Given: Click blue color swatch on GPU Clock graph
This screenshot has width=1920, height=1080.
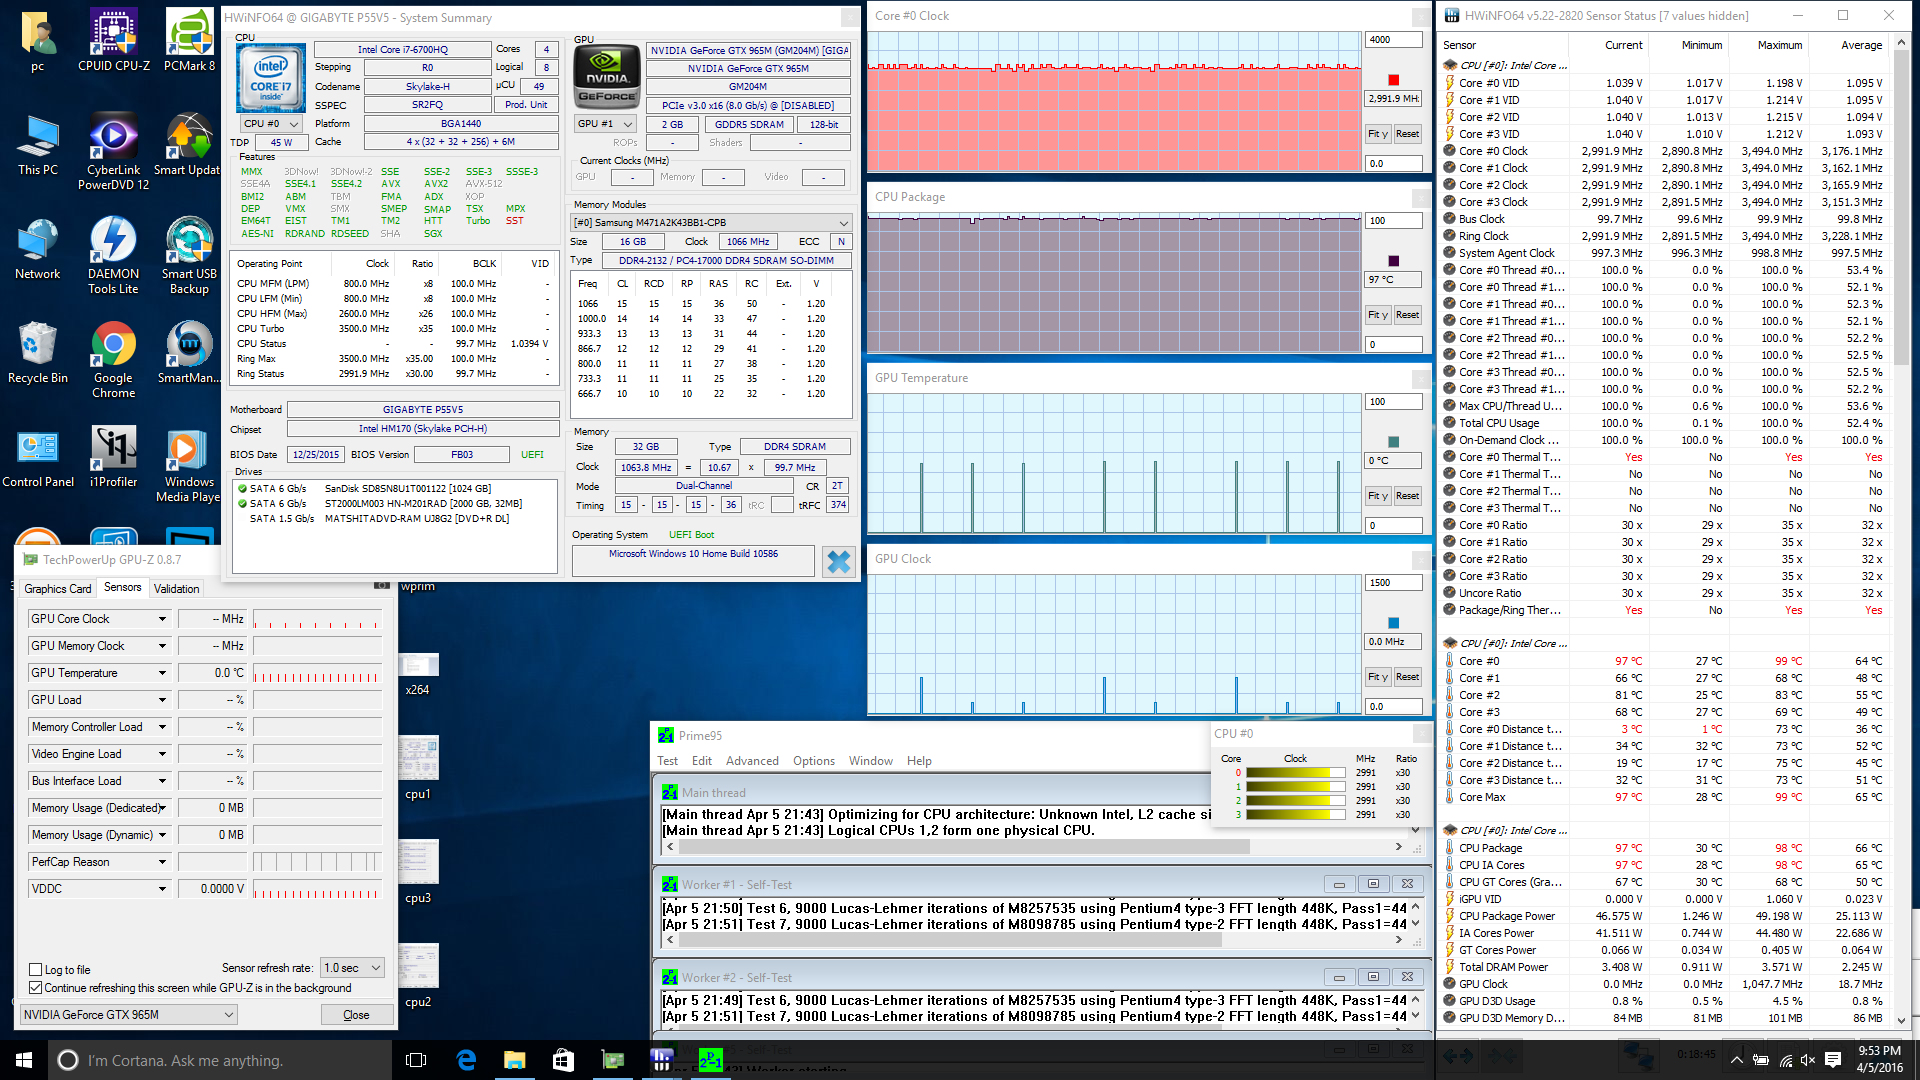Looking at the screenshot, I should tap(1393, 623).
